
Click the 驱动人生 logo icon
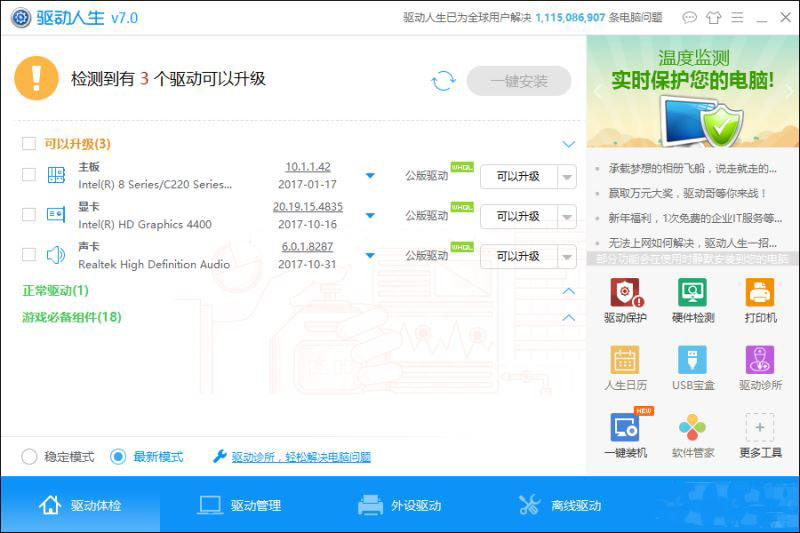20,18
